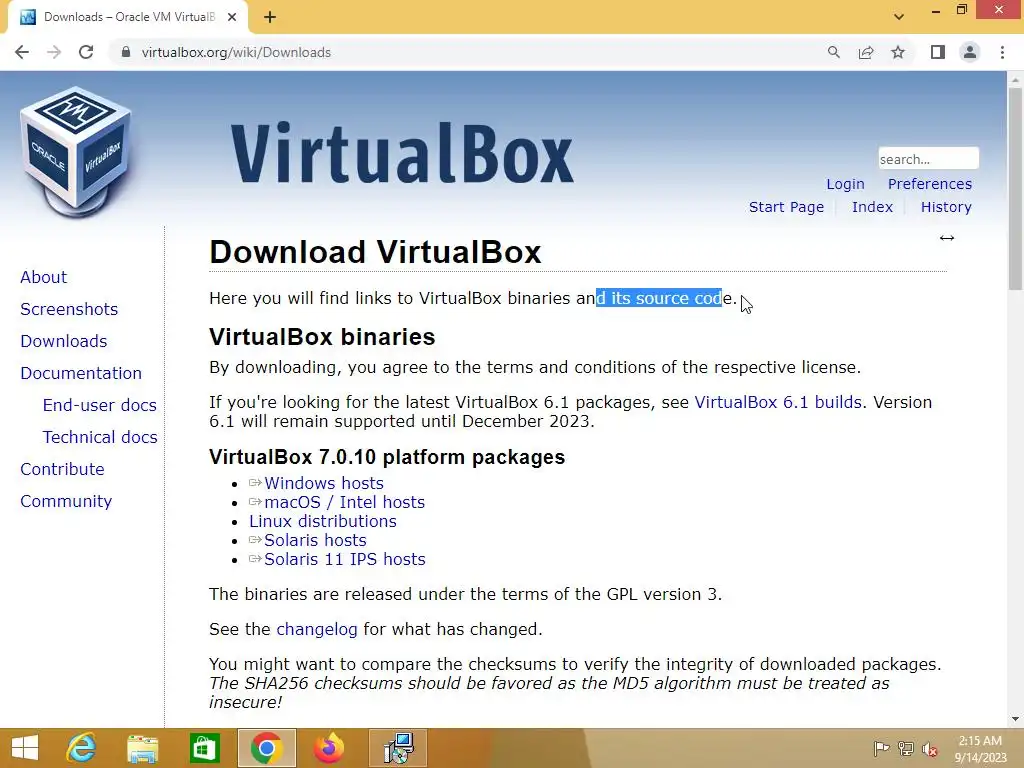This screenshot has width=1024, height=768.
Task: Open the Chrome three-dot menu
Action: tap(1002, 52)
